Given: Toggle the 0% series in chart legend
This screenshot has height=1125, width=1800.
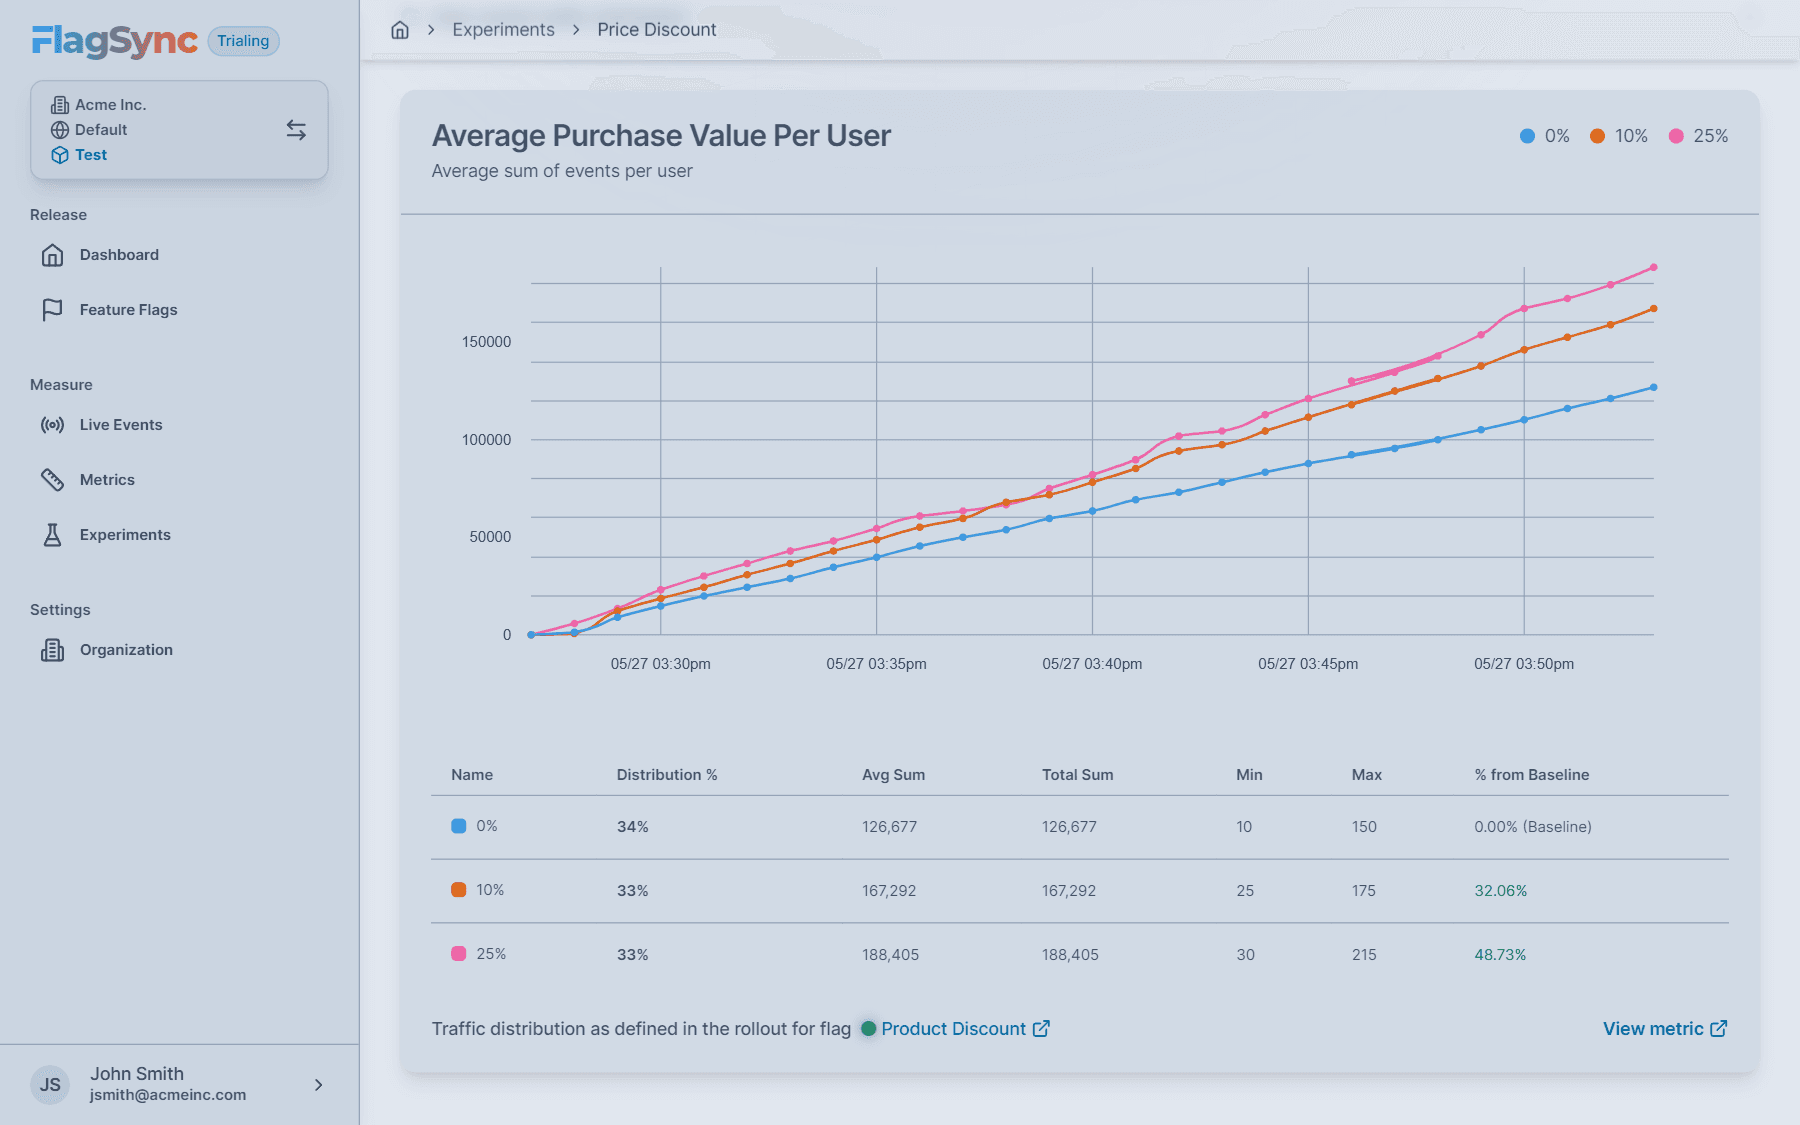Looking at the screenshot, I should (1545, 136).
